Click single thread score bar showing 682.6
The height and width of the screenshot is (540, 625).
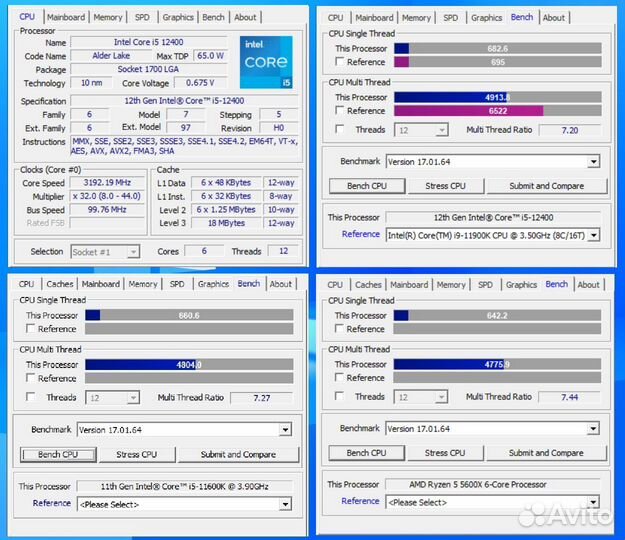[498, 48]
